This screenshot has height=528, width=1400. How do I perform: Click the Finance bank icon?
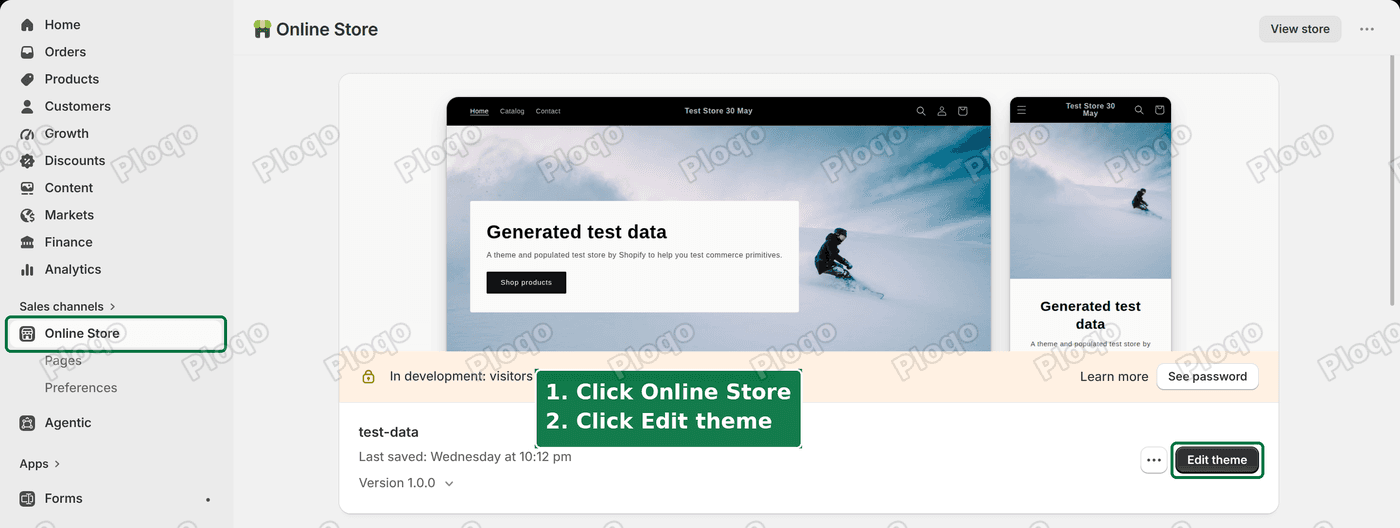click(28, 242)
